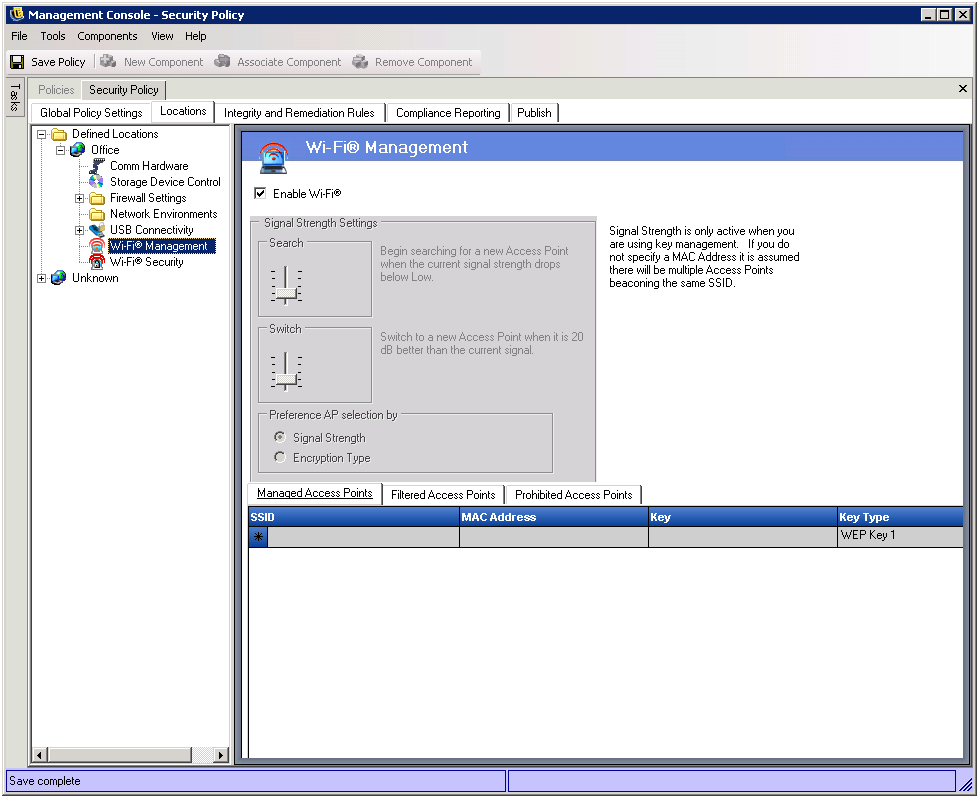Click the Associate Component button label
This screenshot has height=797, width=978.
(289, 62)
